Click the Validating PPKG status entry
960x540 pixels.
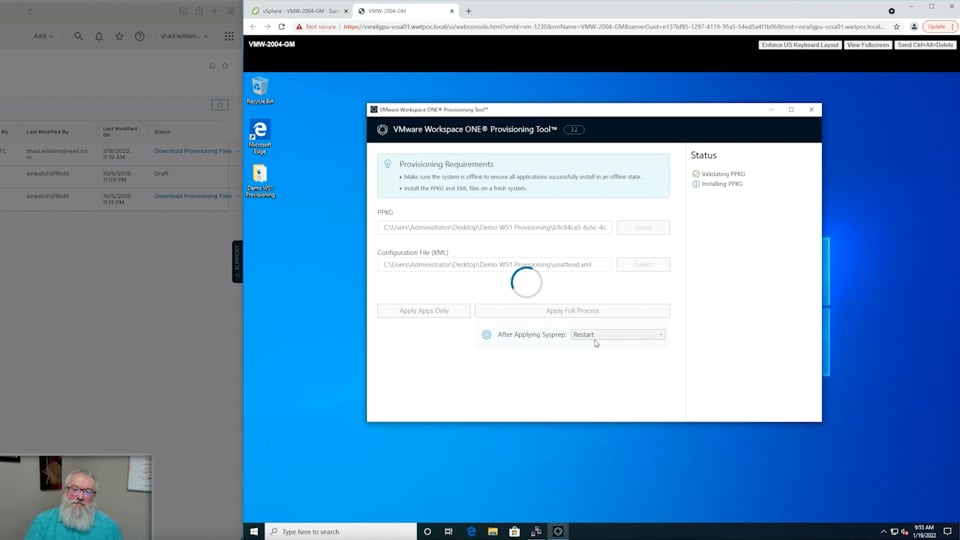coord(719,174)
